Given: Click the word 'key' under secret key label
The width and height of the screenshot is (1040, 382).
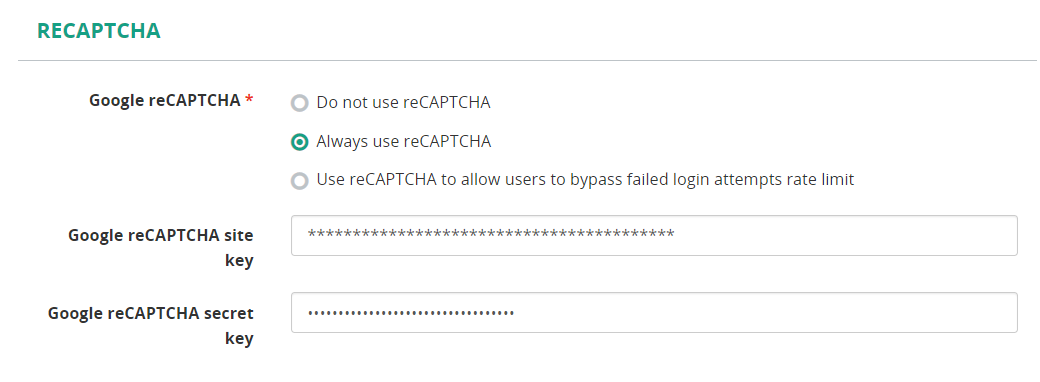Looking at the screenshot, I should [239, 338].
